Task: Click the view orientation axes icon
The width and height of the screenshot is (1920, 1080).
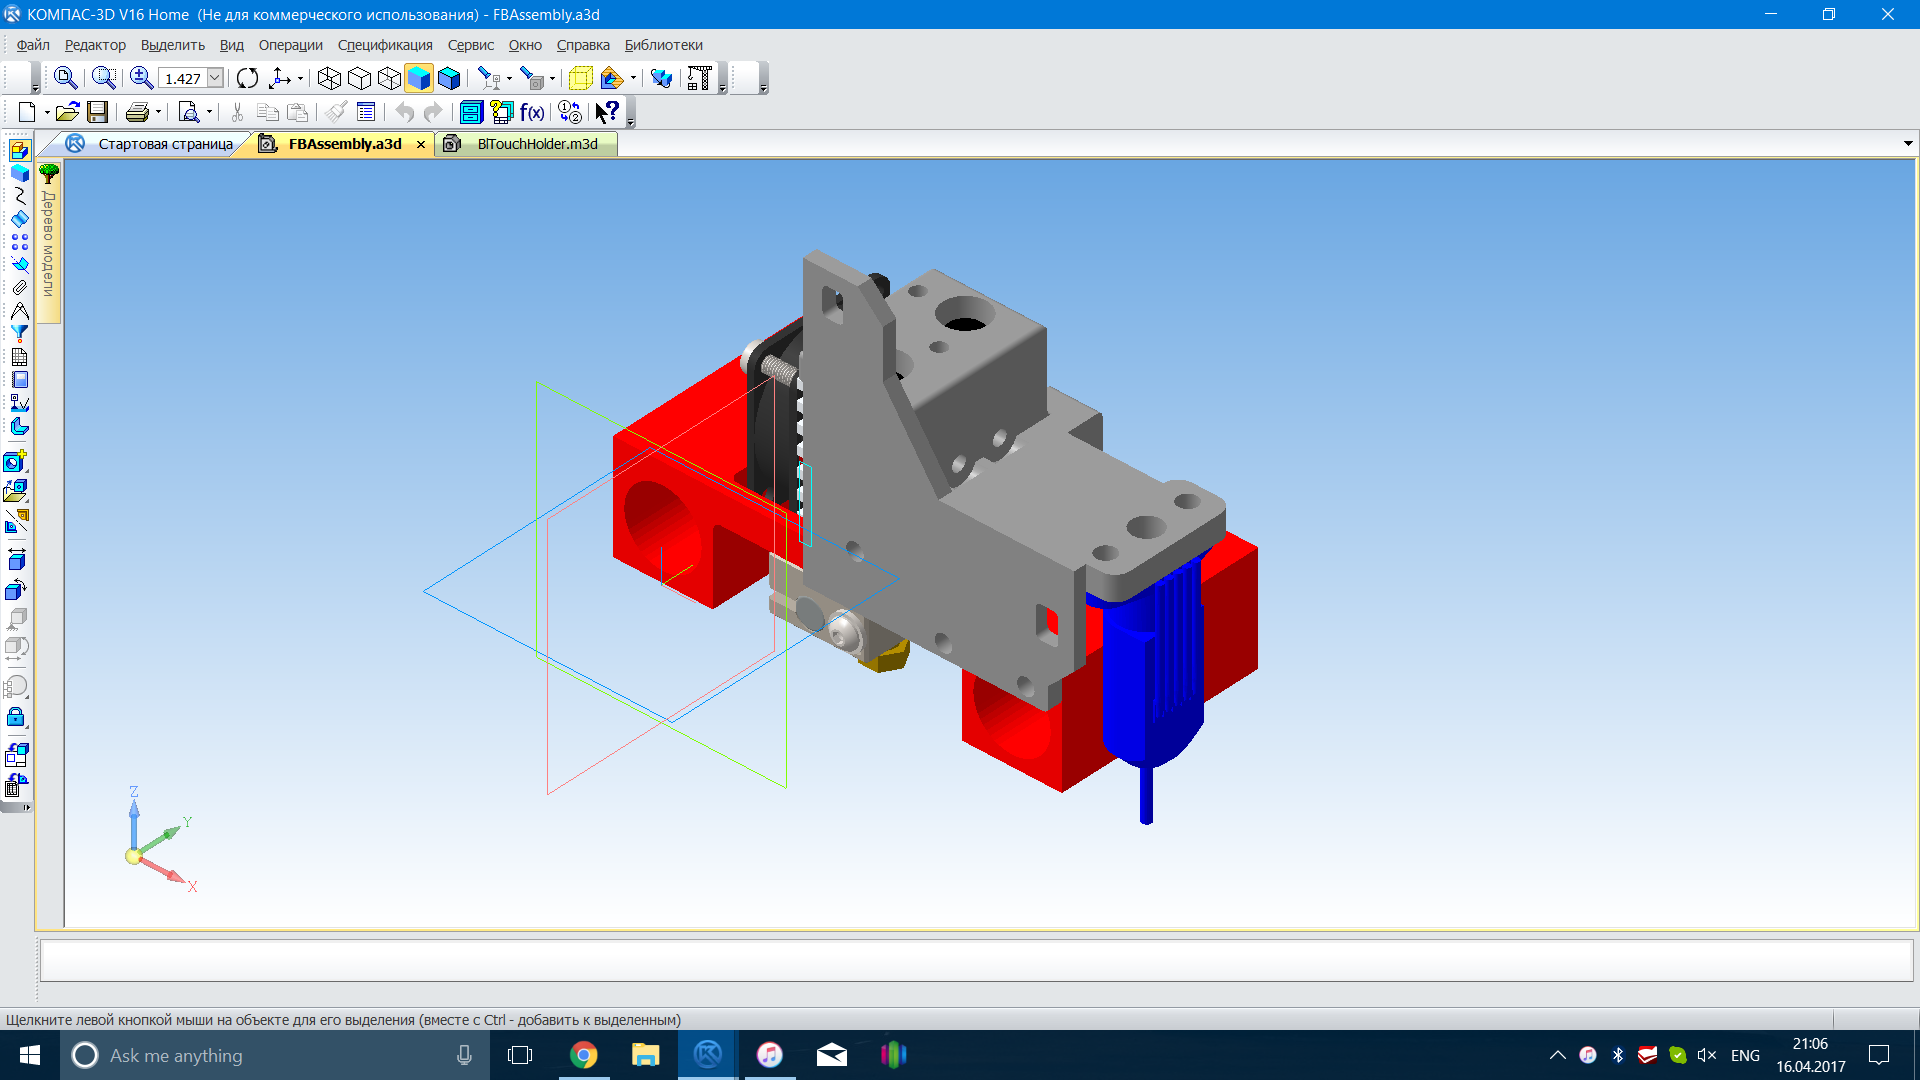Action: click(x=280, y=78)
